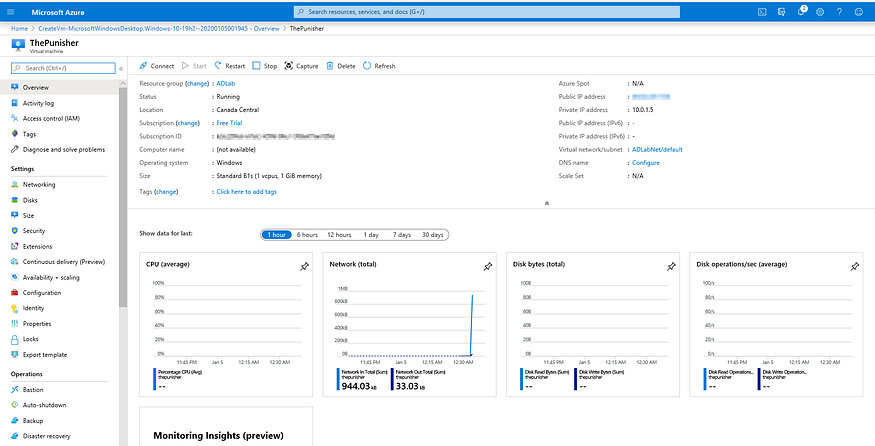This screenshot has width=875, height=446.
Task: Click the Configure DNS name link
Action: click(x=645, y=162)
